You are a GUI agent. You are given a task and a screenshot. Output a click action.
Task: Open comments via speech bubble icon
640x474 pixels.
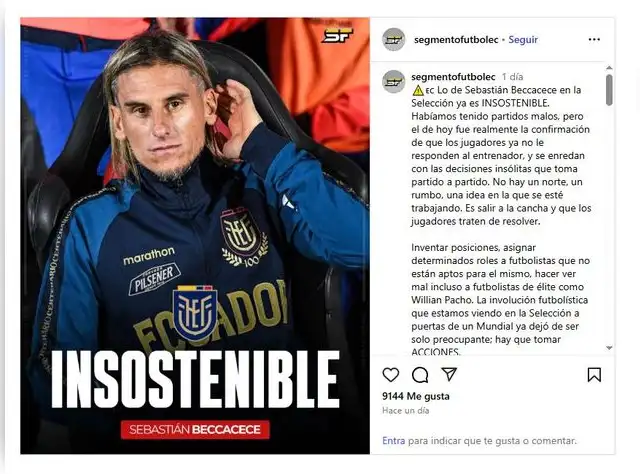420,375
